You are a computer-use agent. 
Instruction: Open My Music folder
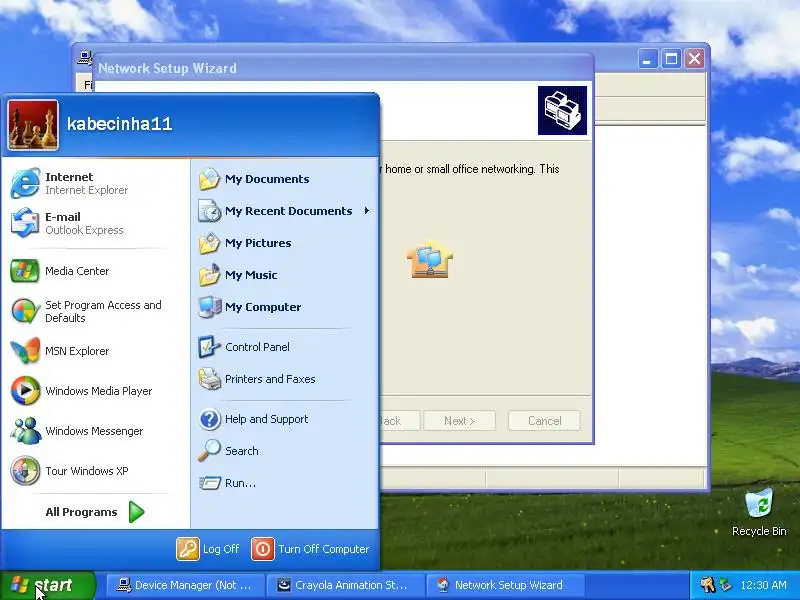(x=285, y=275)
